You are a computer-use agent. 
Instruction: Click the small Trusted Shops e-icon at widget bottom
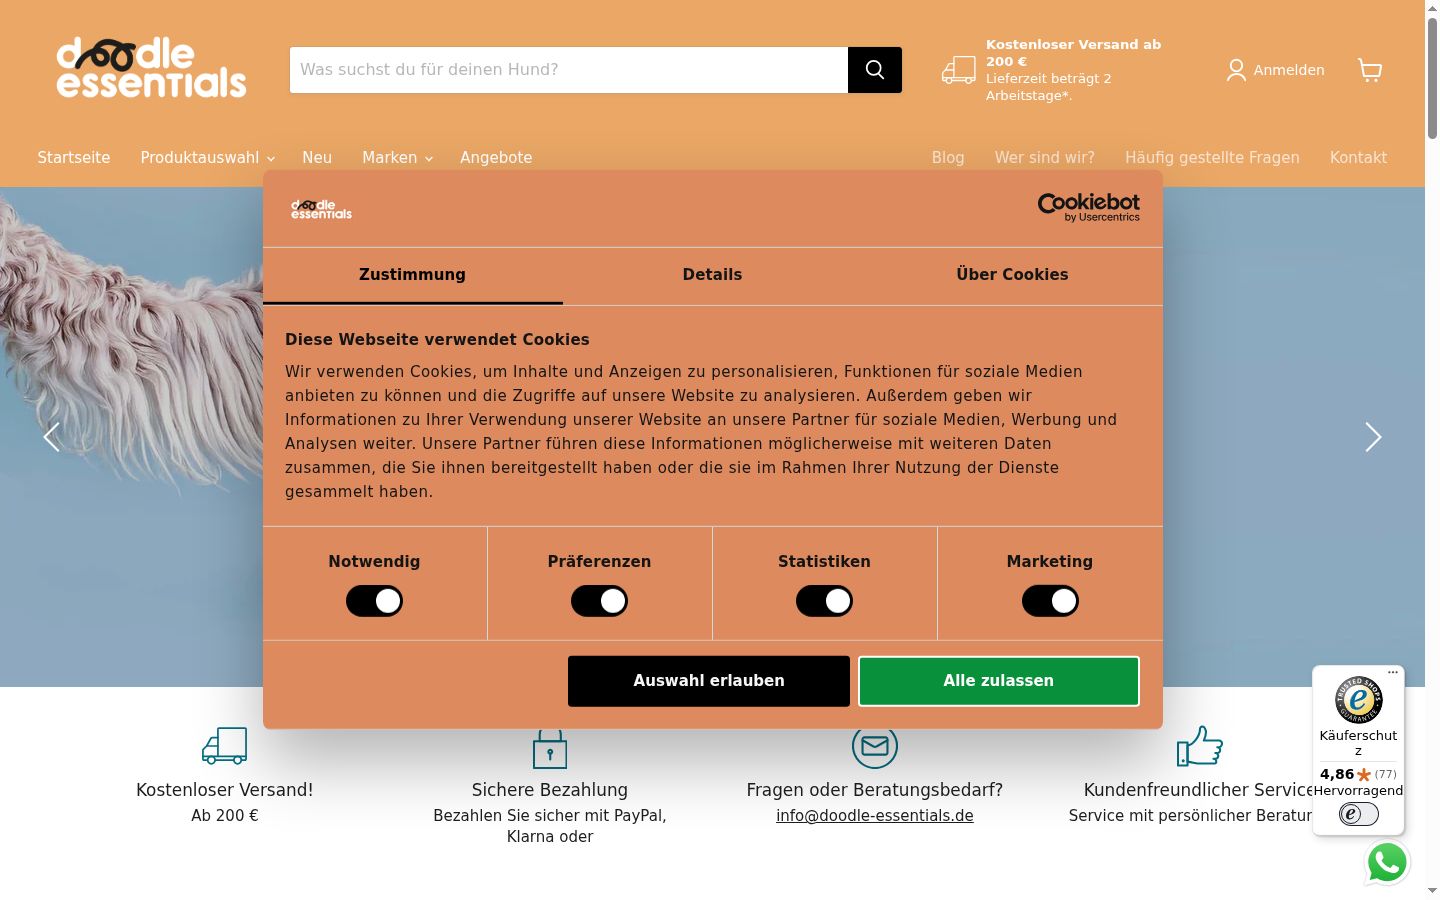pyautogui.click(x=1358, y=814)
